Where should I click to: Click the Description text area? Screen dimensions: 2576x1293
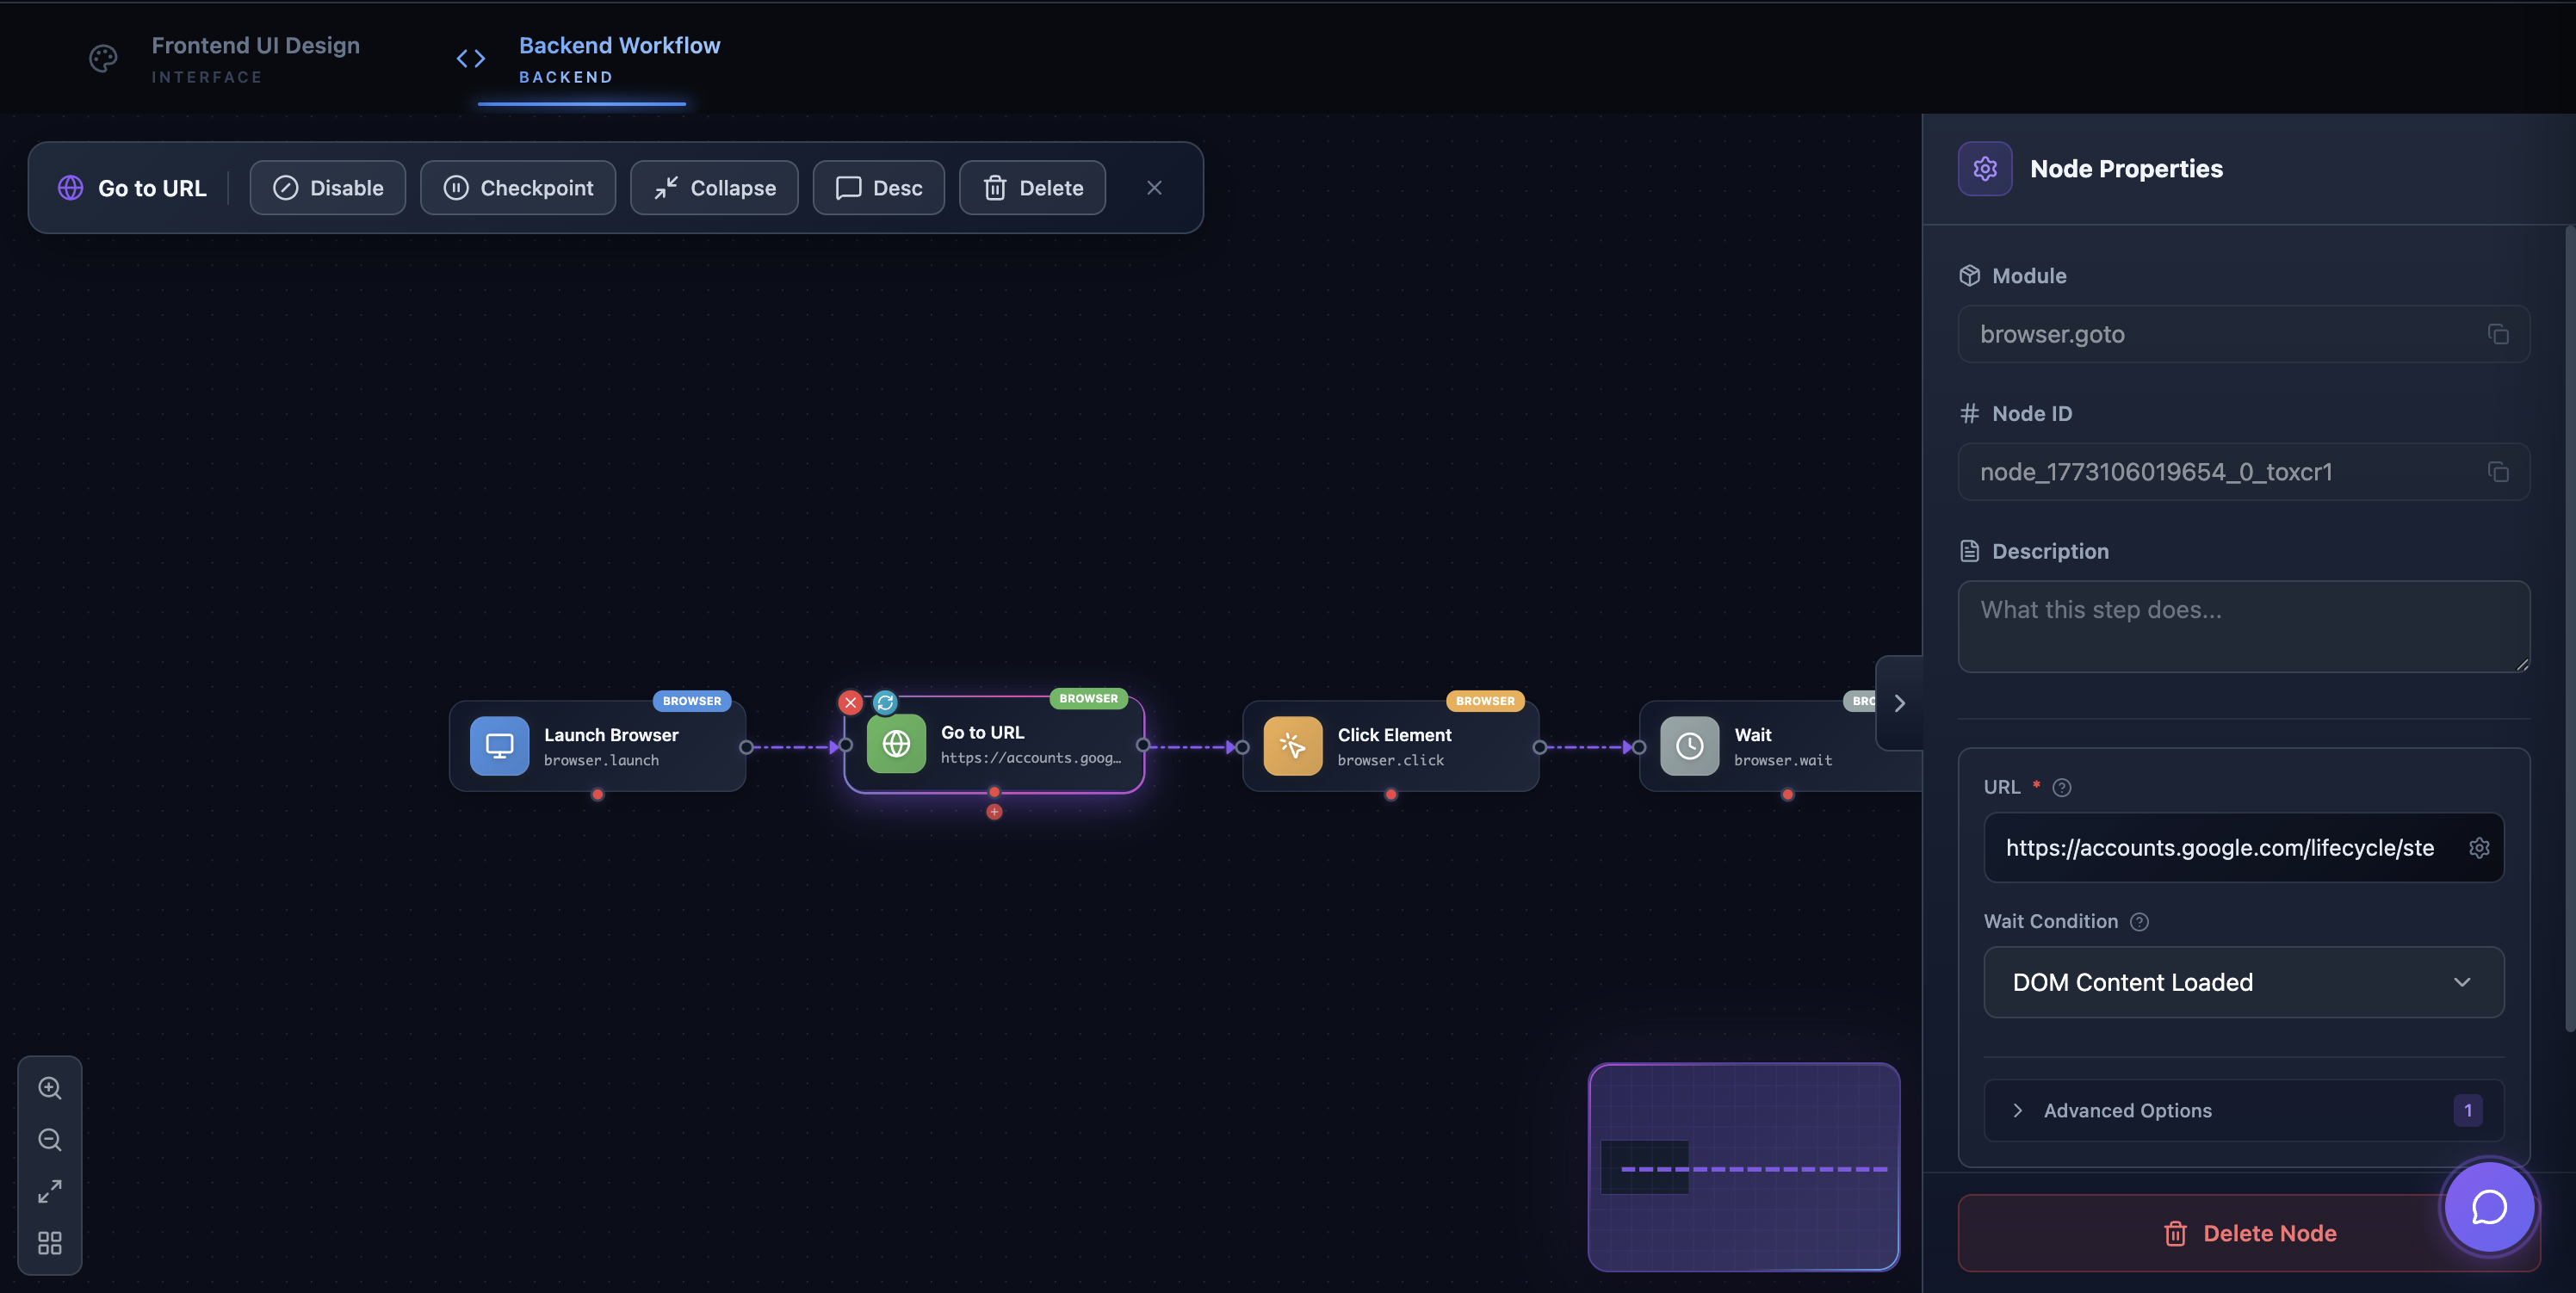[x=2243, y=626]
